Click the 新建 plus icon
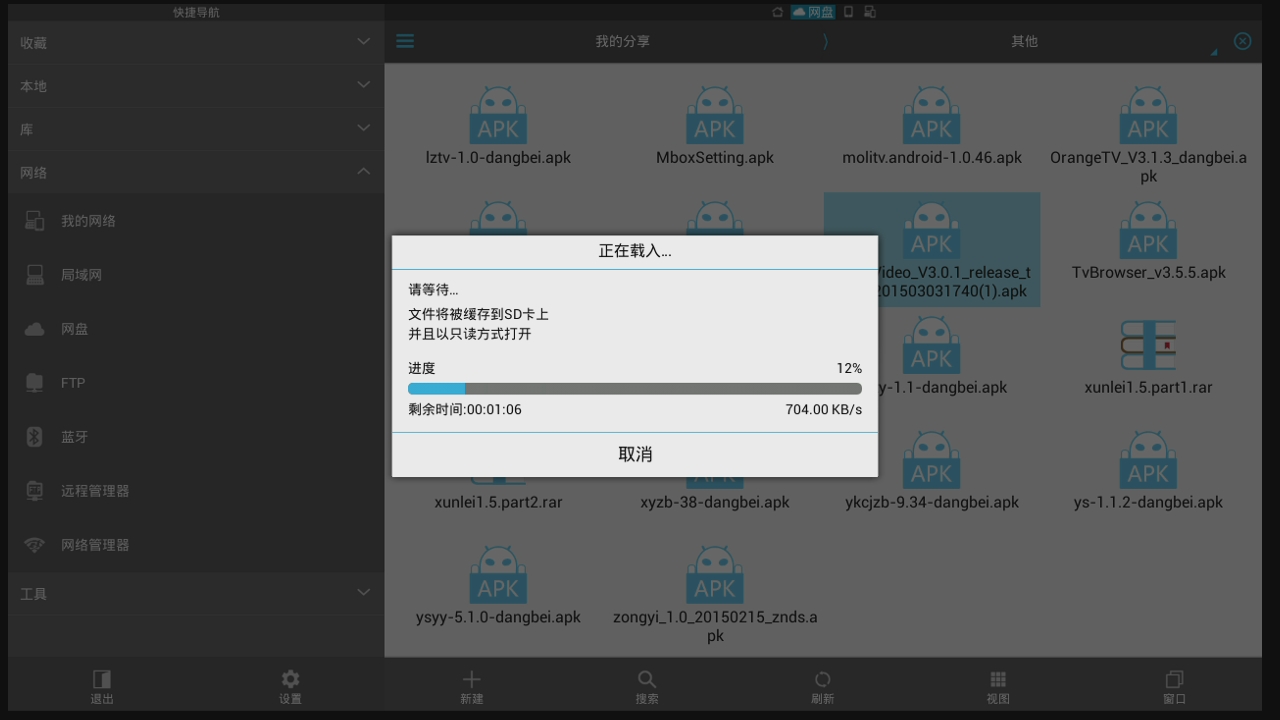 (472, 679)
